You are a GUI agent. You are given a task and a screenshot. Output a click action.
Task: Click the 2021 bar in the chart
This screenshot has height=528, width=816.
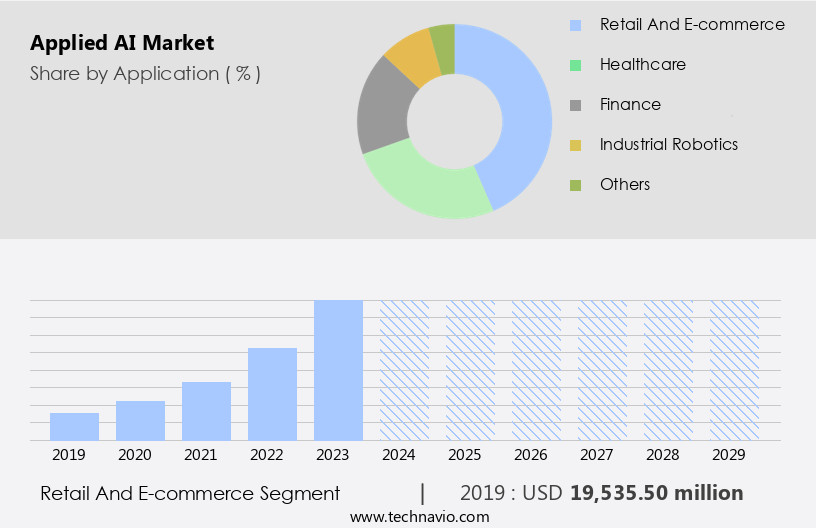206,411
